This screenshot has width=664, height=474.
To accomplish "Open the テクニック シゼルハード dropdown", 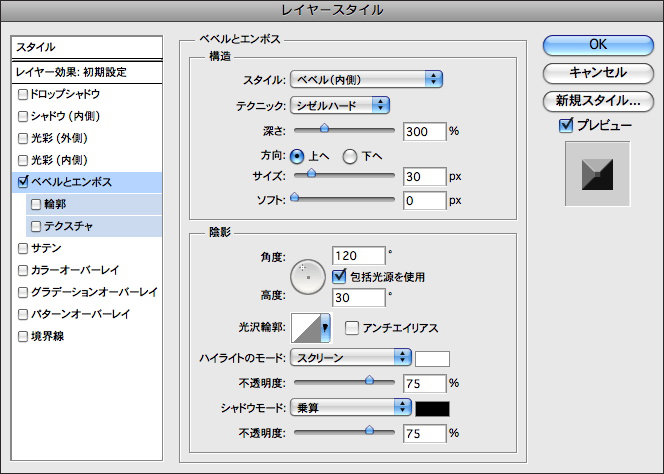I will (340, 105).
